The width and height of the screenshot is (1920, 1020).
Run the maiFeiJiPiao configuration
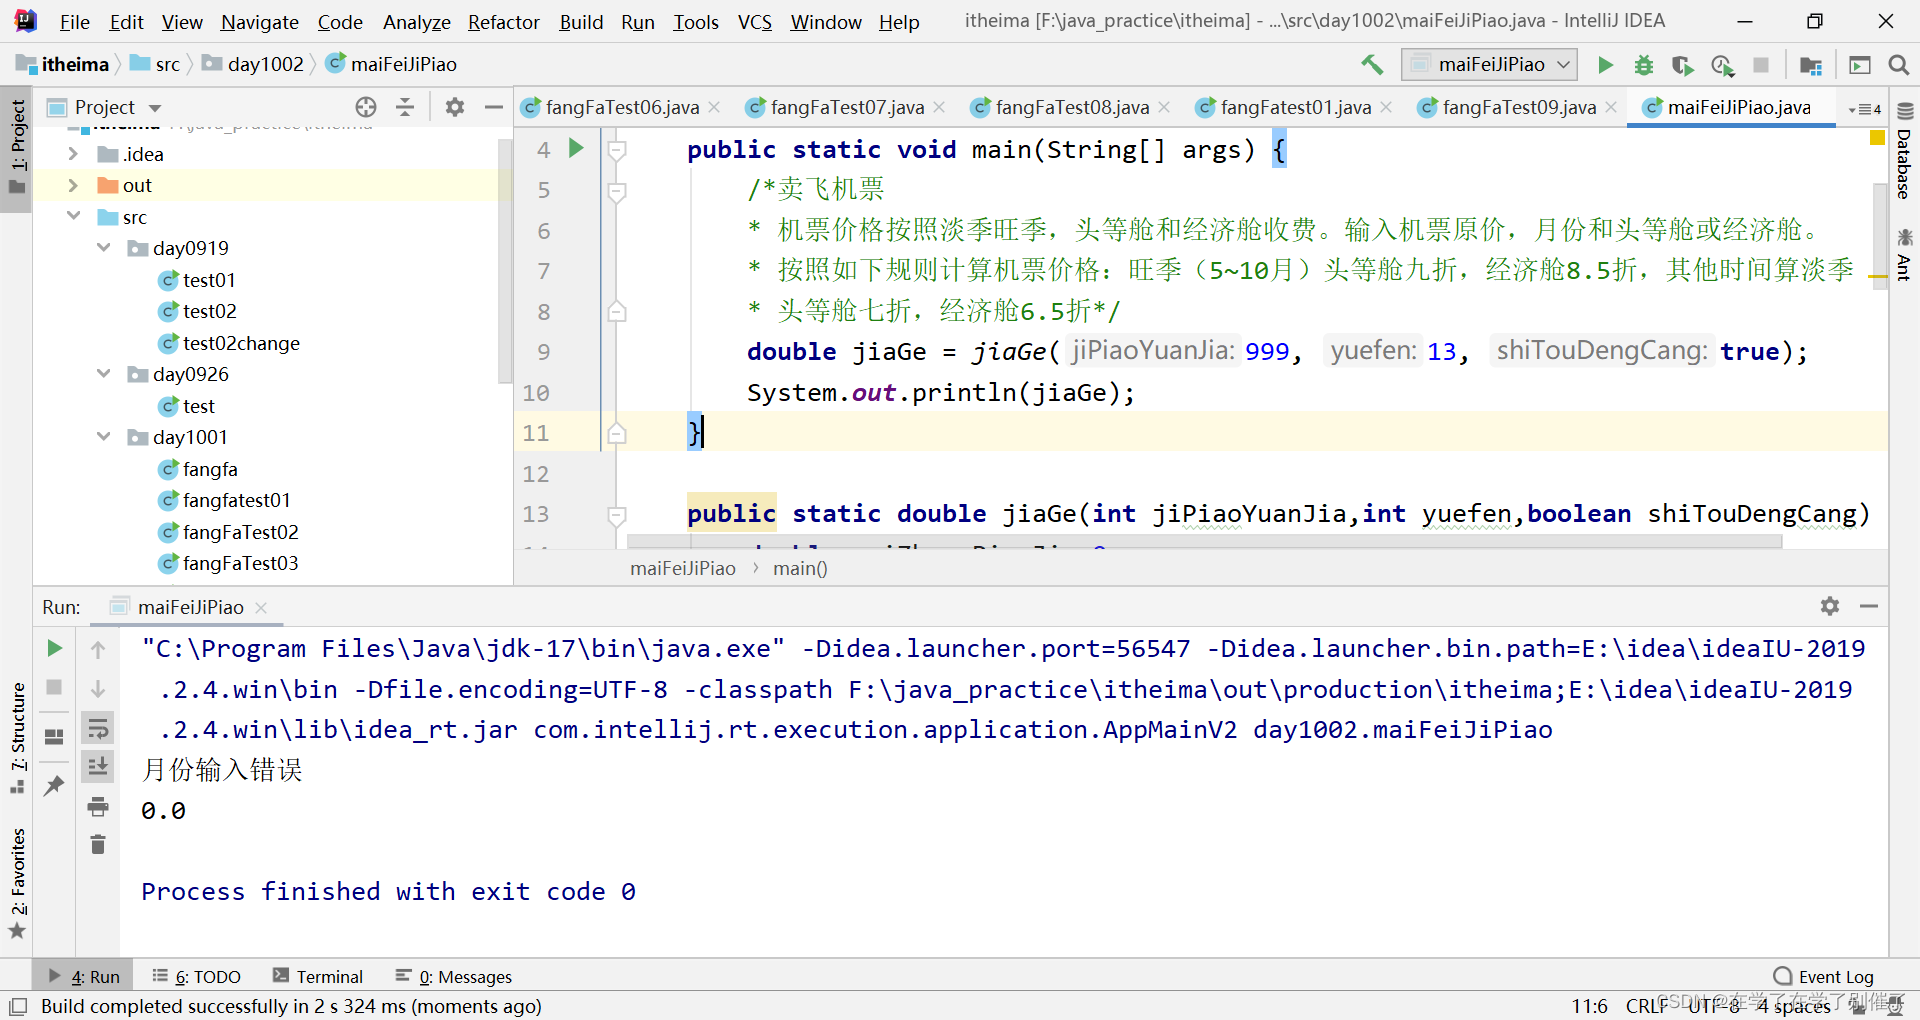1605,64
